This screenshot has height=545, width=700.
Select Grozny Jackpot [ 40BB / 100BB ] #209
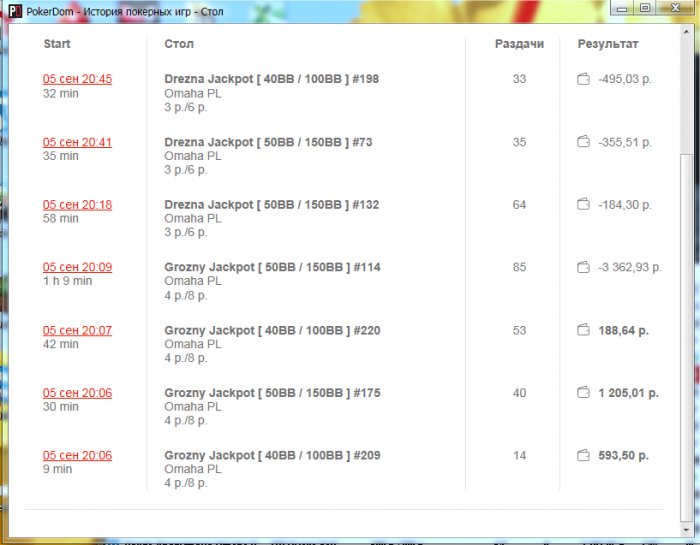(272, 455)
